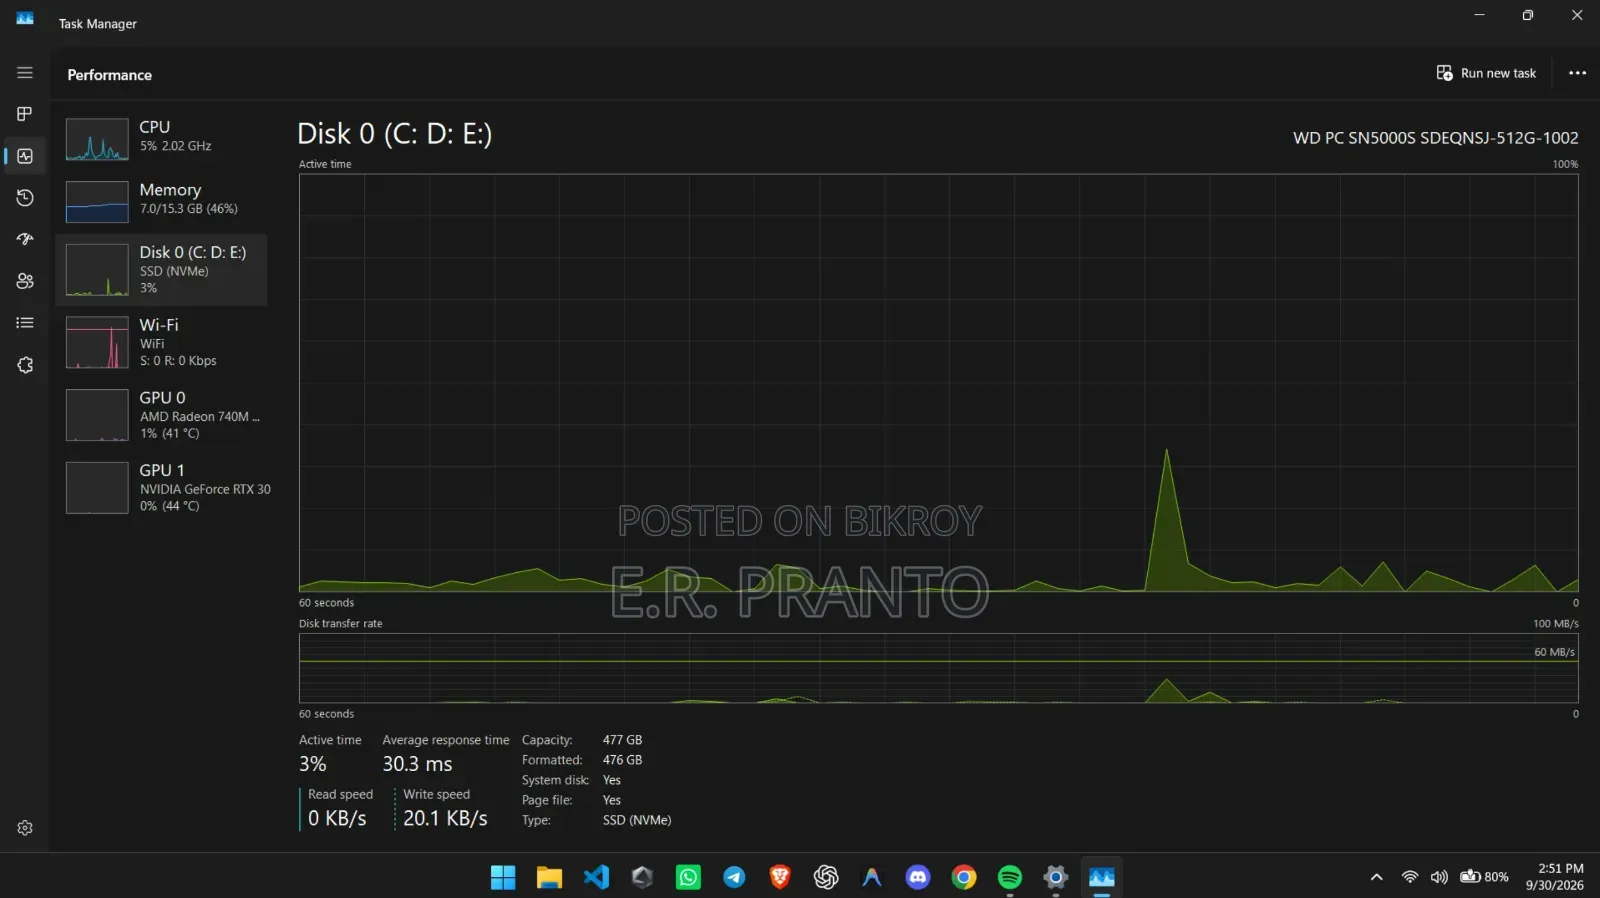Click the 30.3 ms average response value
Image resolution: width=1600 pixels, height=898 pixels.
[417, 764]
